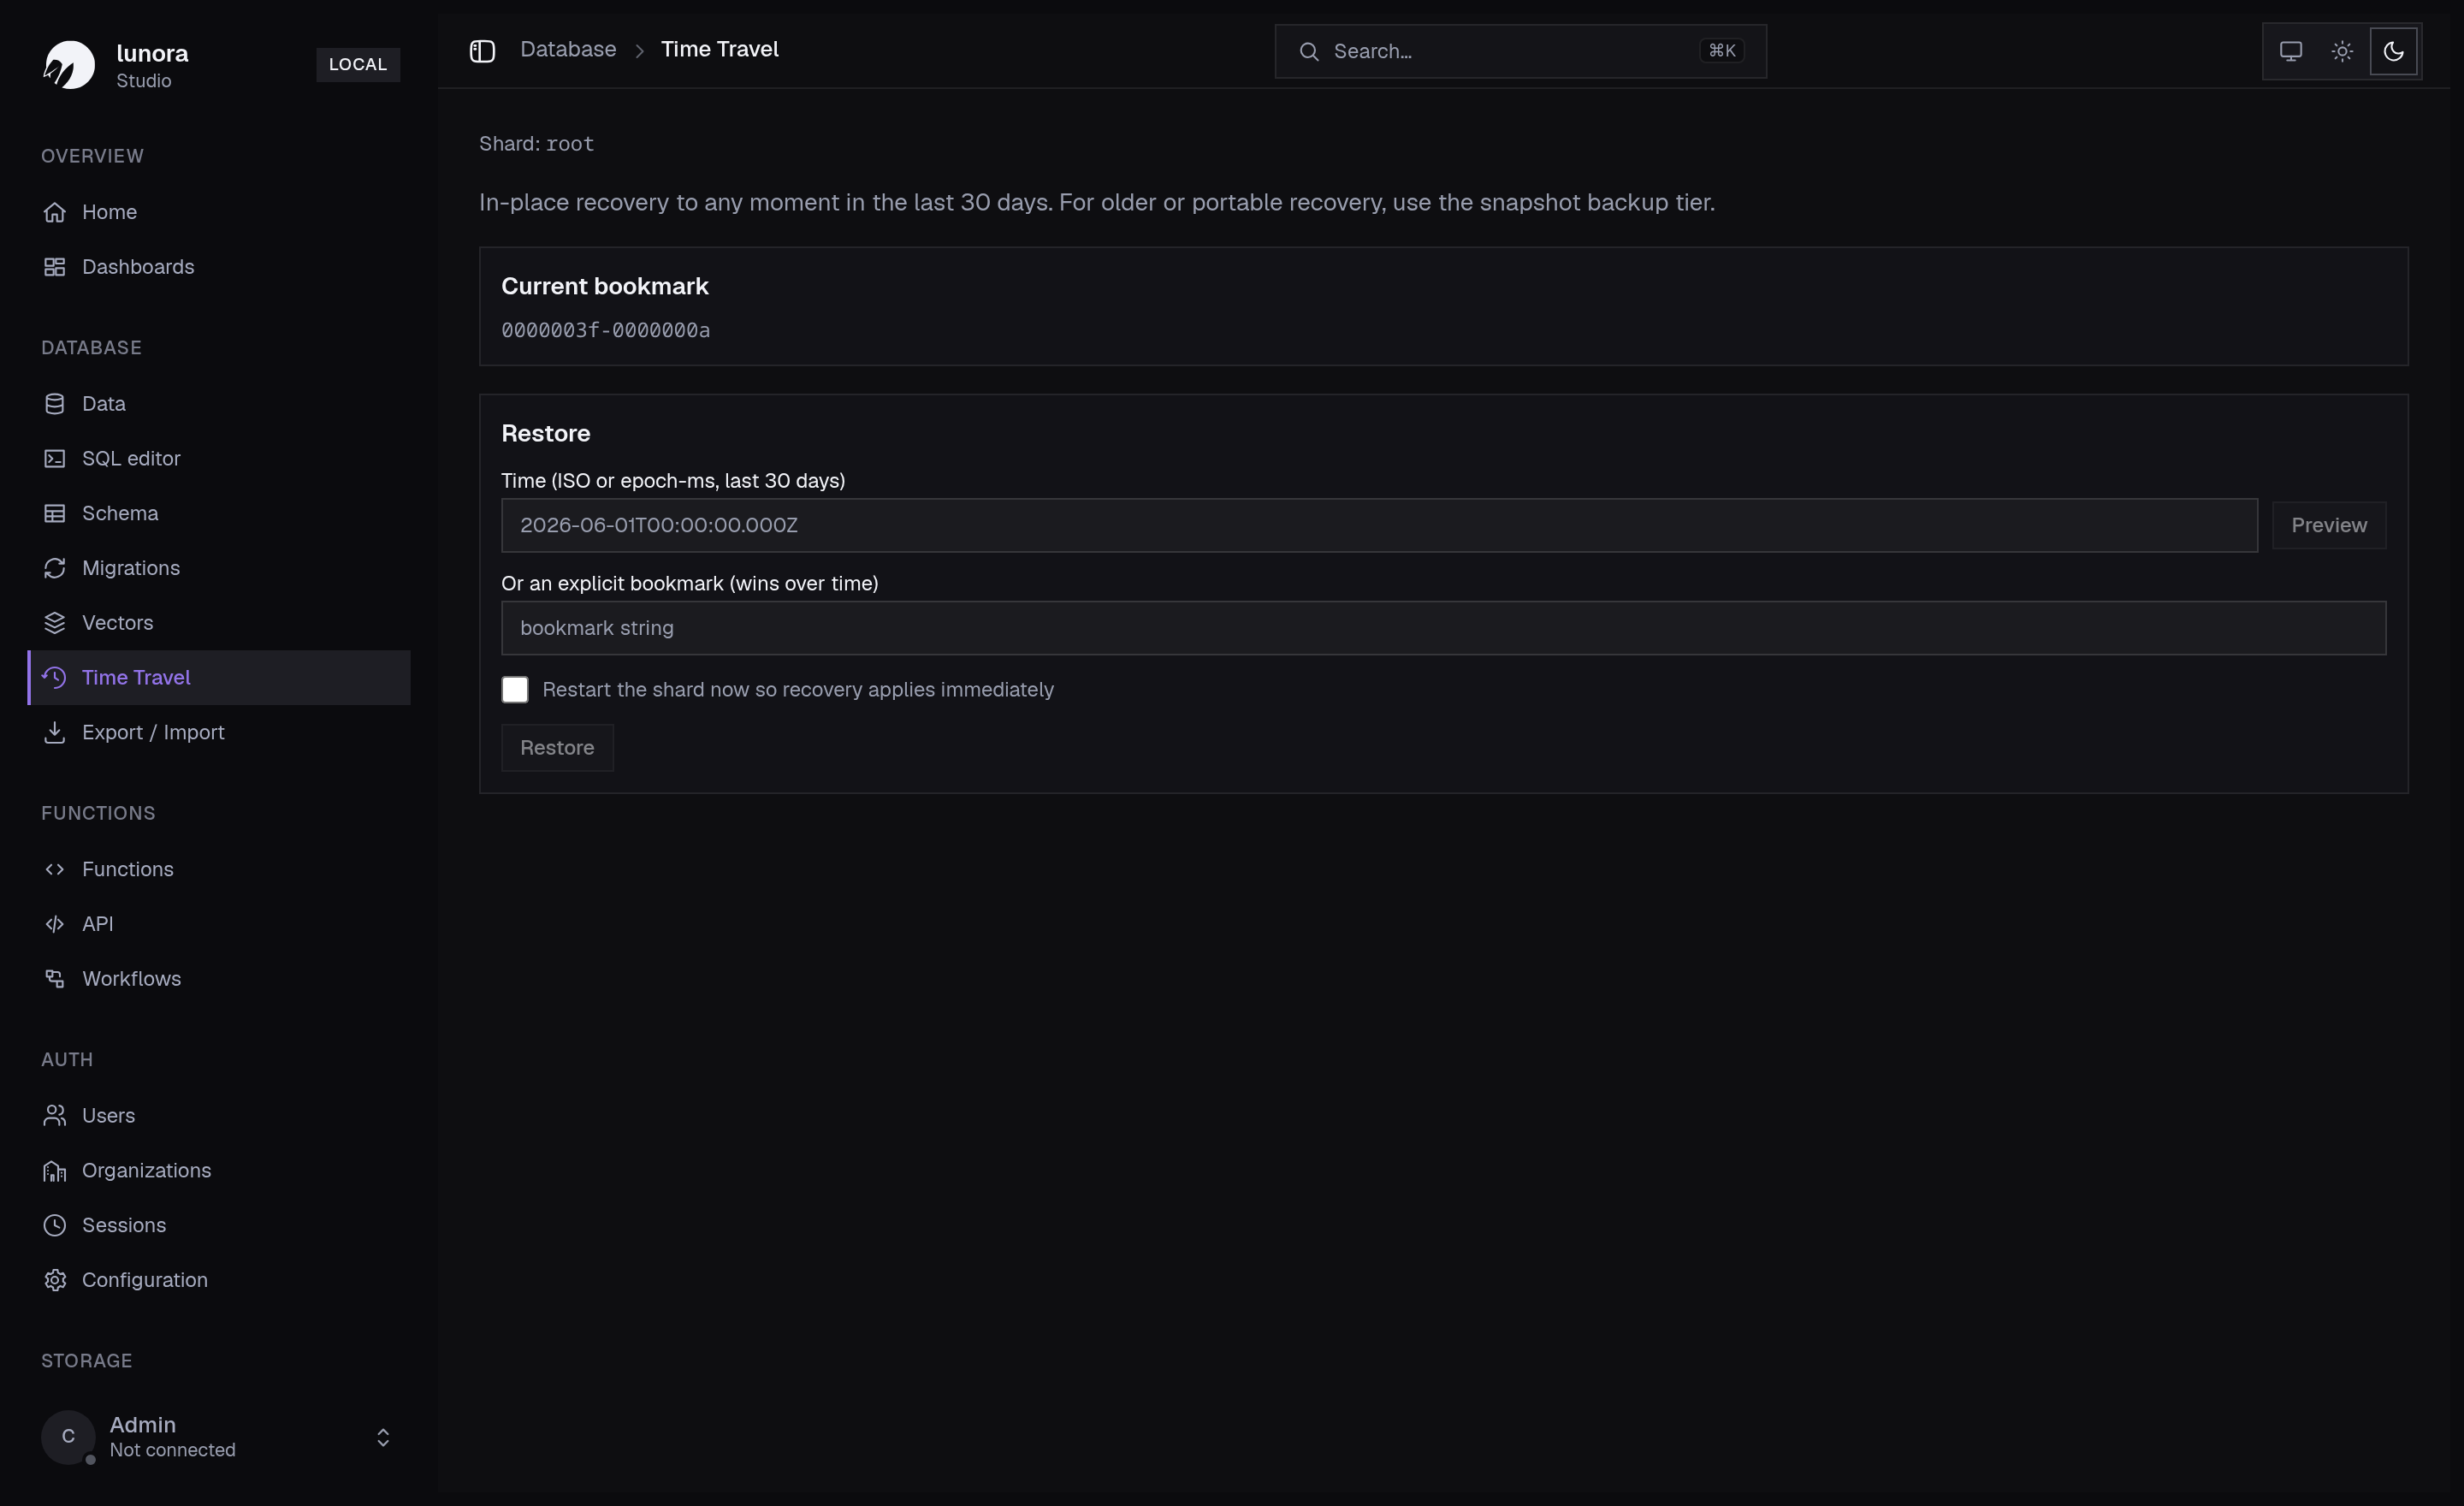The image size is (2464, 1506).
Task: Click the Database breadcrumb link
Action: (x=568, y=49)
